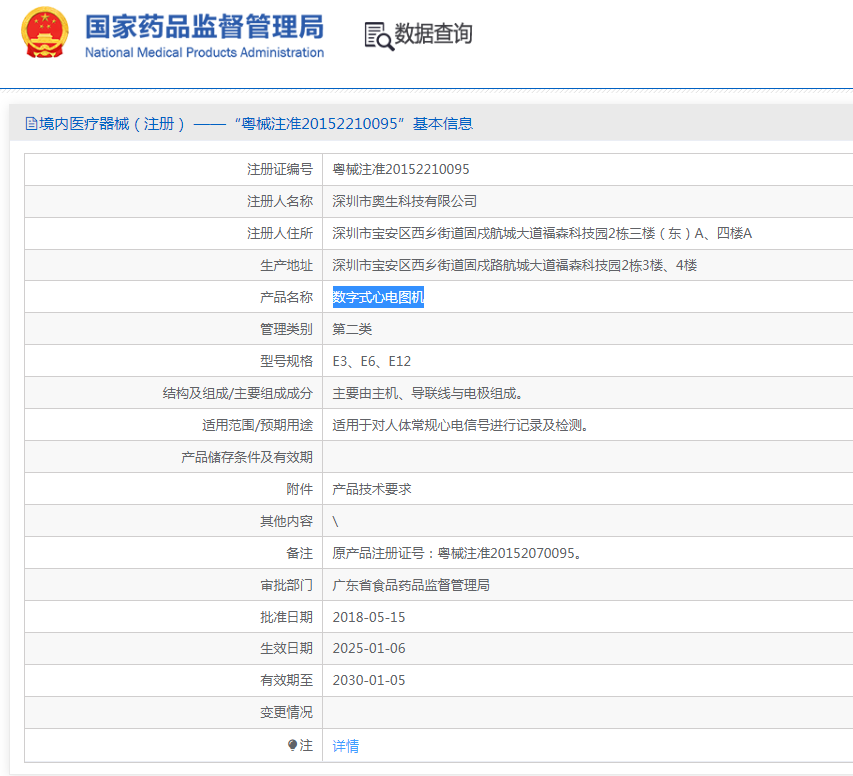Click the 结构及组成/主要组成成分 label
Screen dimensions: 853x776
238,393
